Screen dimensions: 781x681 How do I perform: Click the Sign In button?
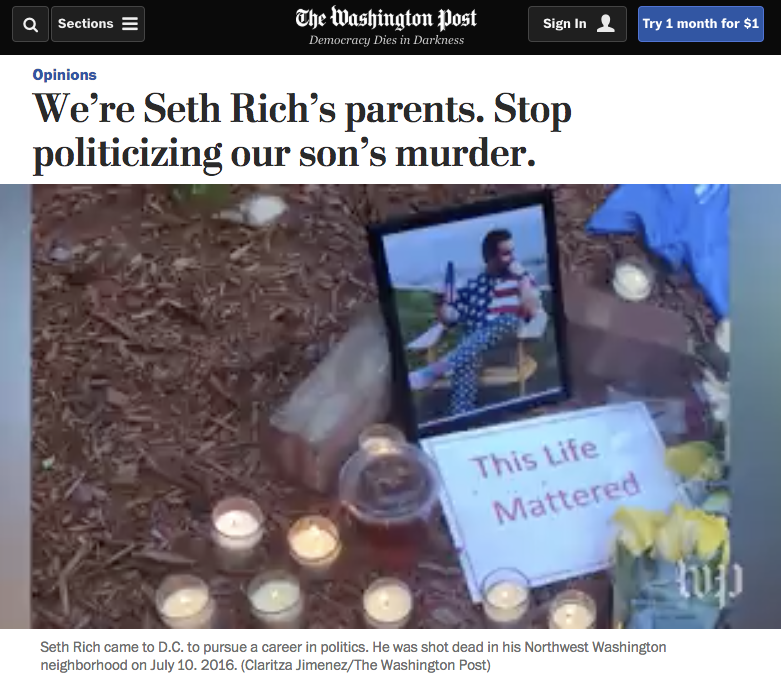(577, 24)
